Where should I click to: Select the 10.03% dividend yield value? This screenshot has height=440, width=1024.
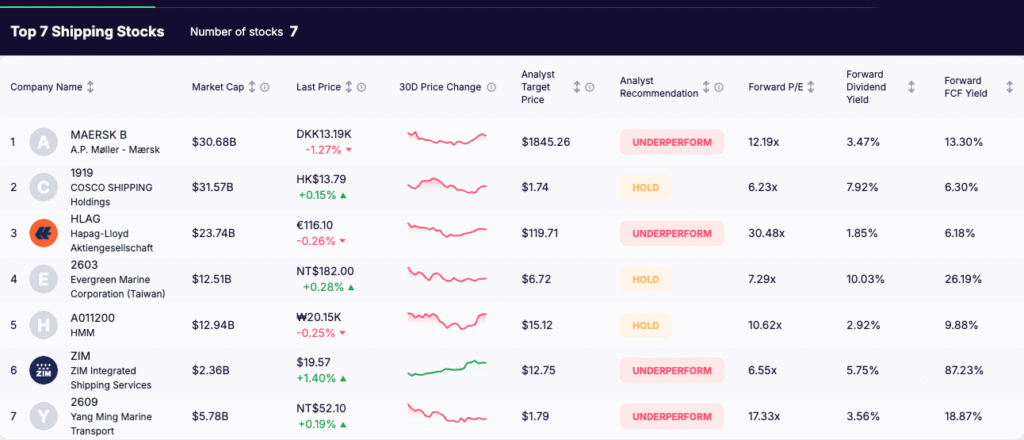pos(865,279)
